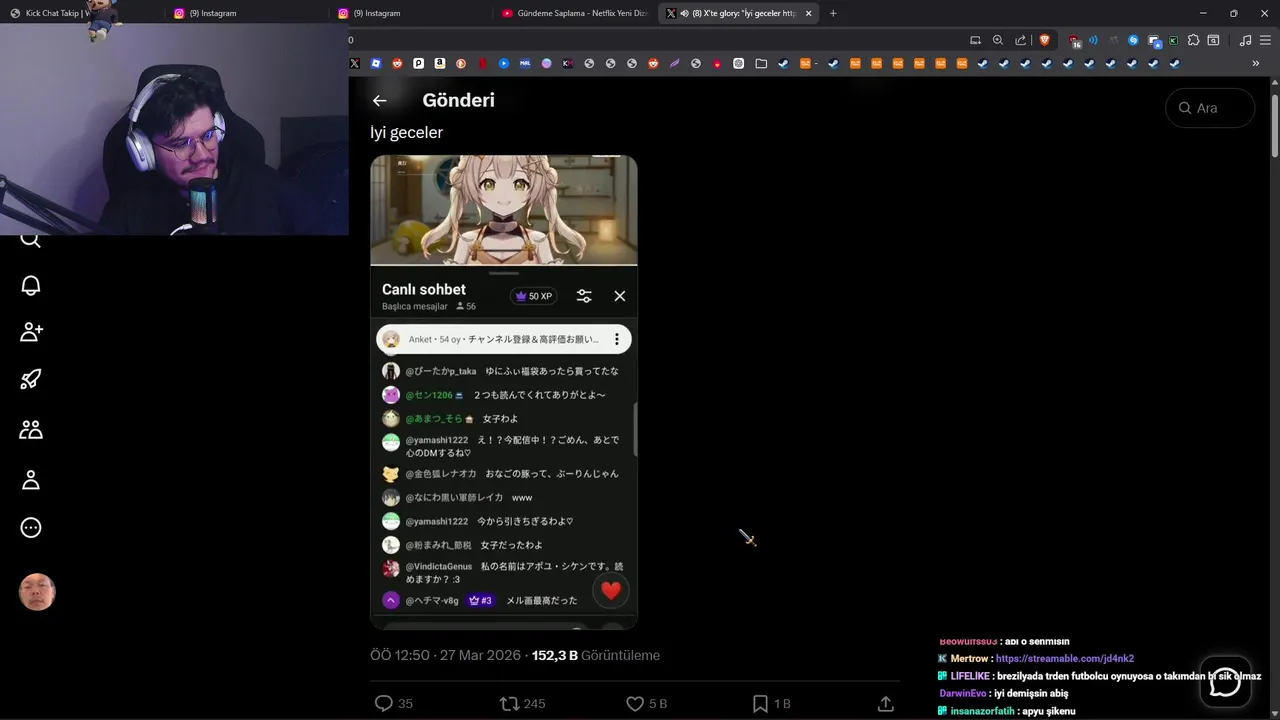The width and height of the screenshot is (1280, 720).
Task: Open the communities people icon in sidebar
Action: (31, 429)
